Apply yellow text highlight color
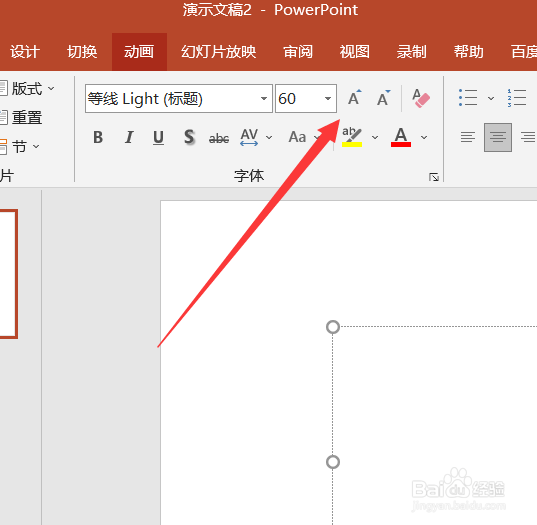537x525 pixels. (x=352, y=137)
